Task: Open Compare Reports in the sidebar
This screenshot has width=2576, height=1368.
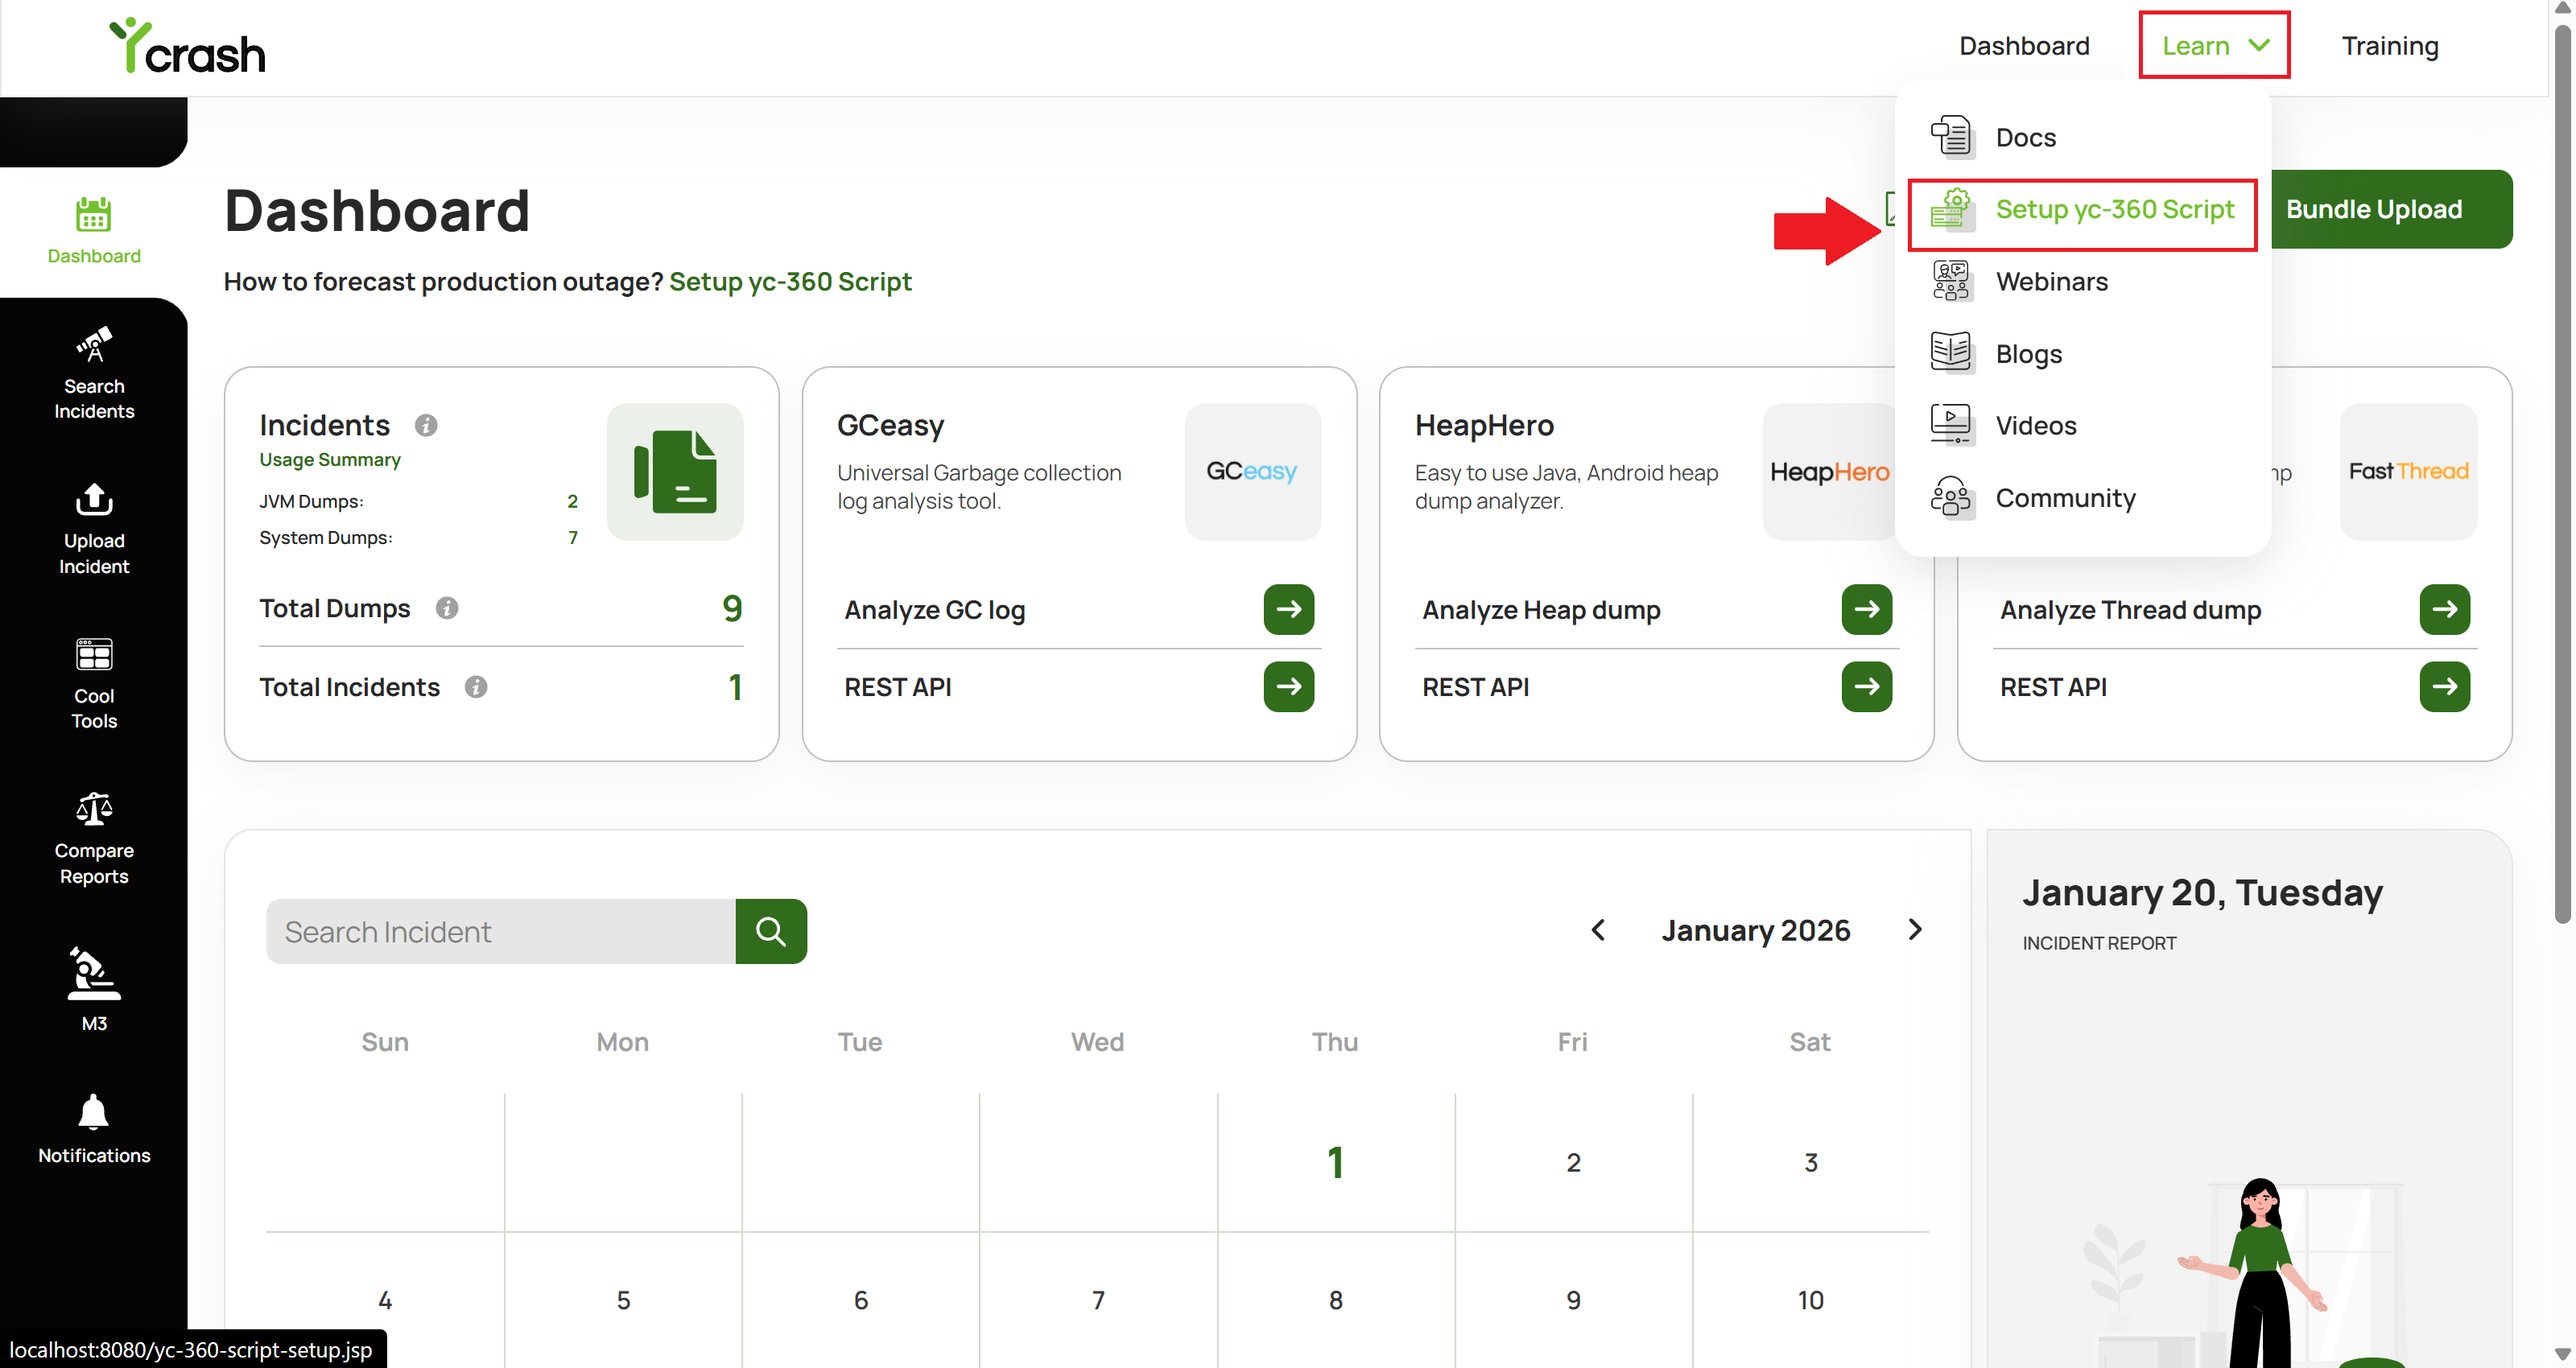Action: point(94,839)
